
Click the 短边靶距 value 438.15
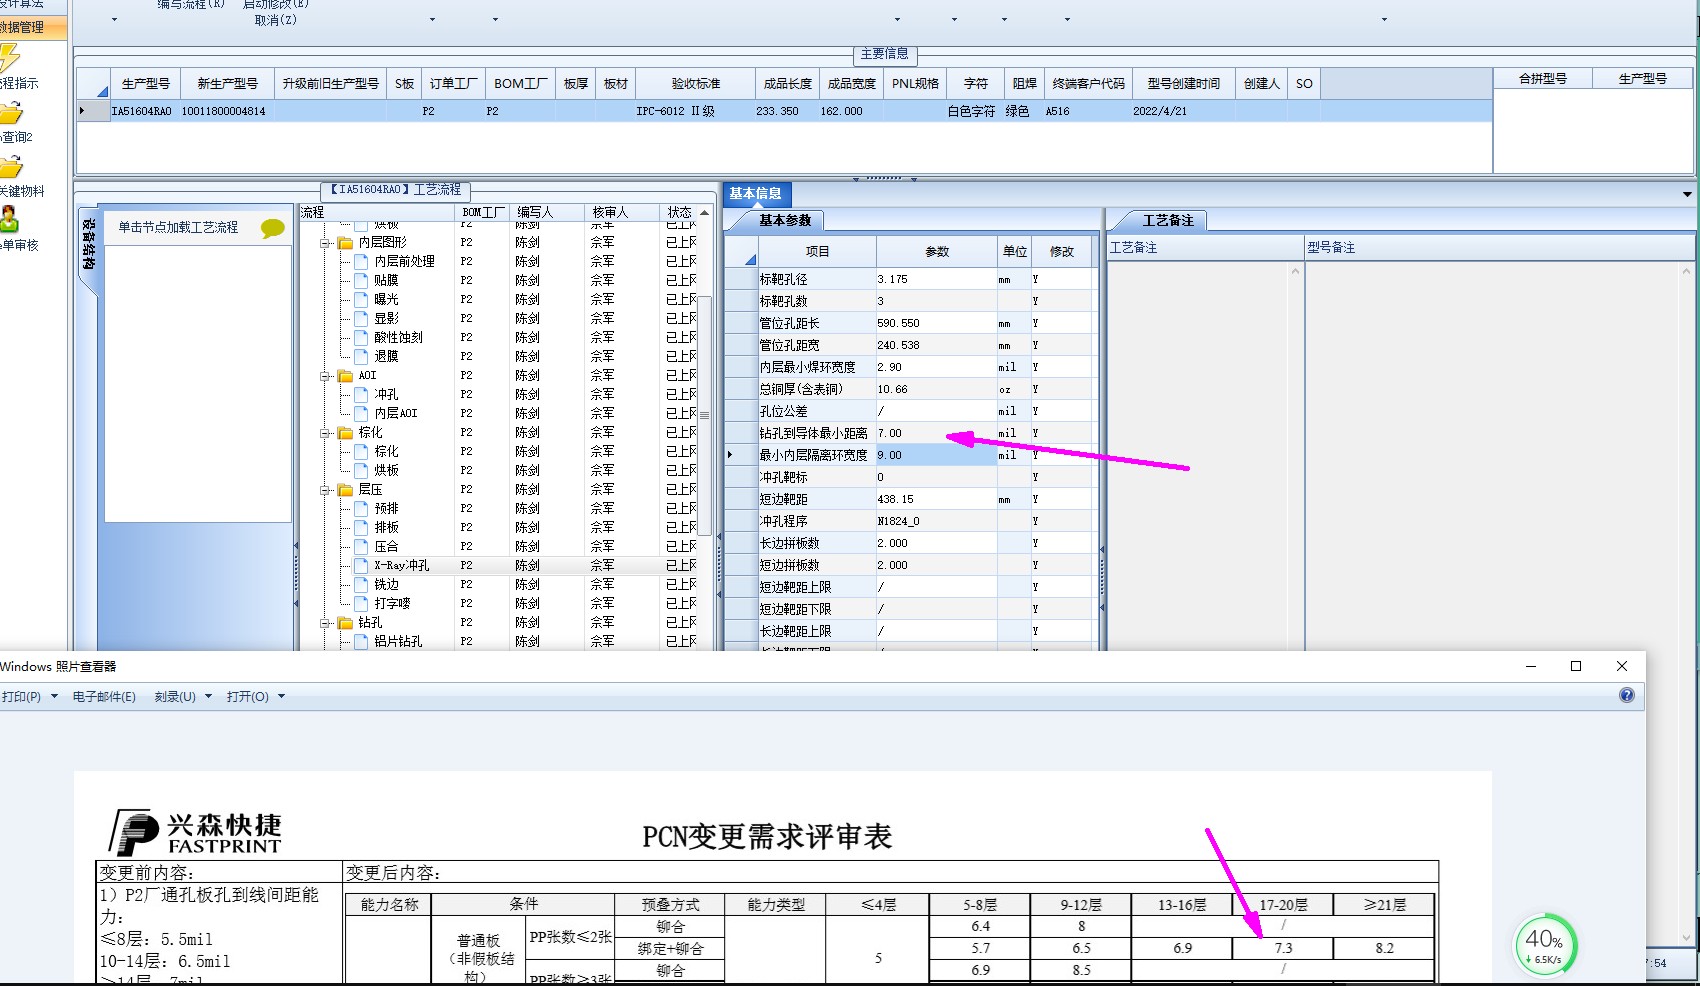(x=936, y=499)
